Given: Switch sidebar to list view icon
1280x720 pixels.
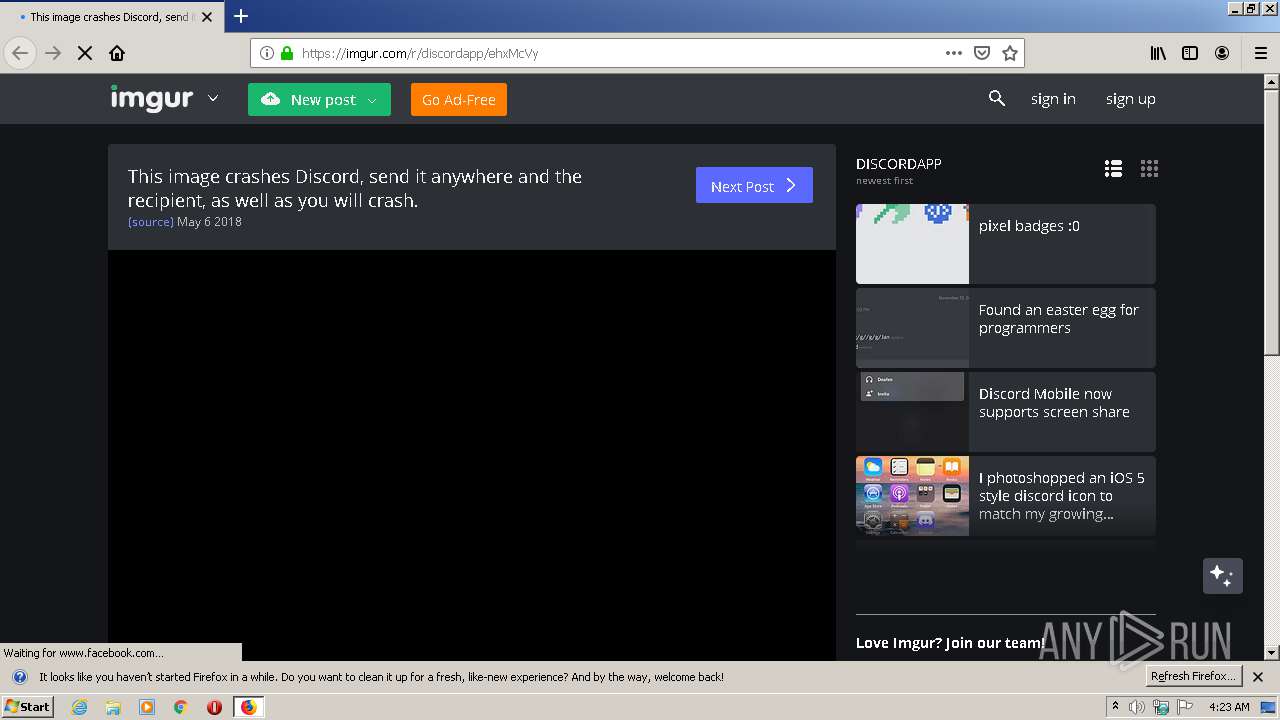Looking at the screenshot, I should point(1113,169).
